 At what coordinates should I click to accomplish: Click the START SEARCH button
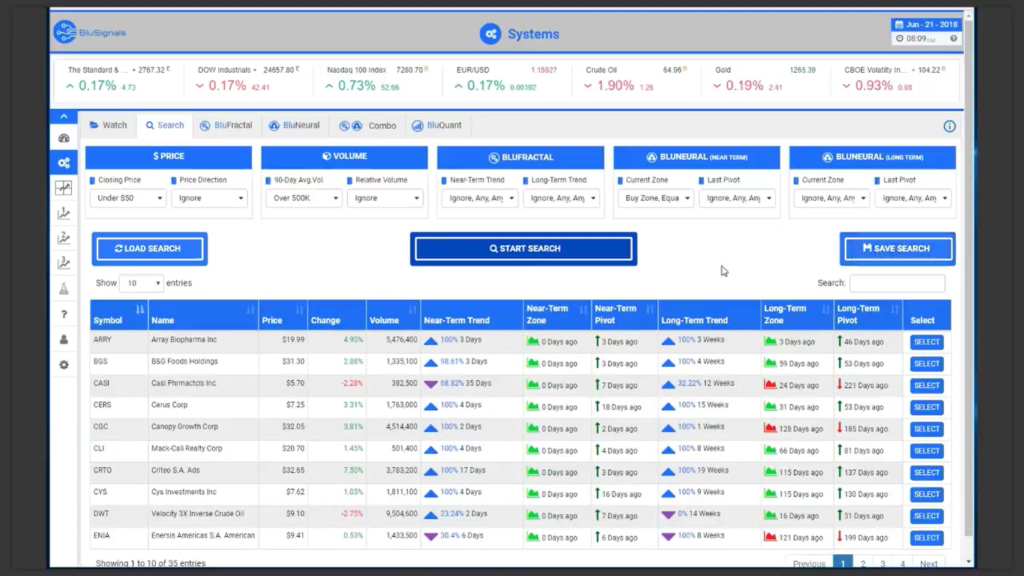click(523, 249)
